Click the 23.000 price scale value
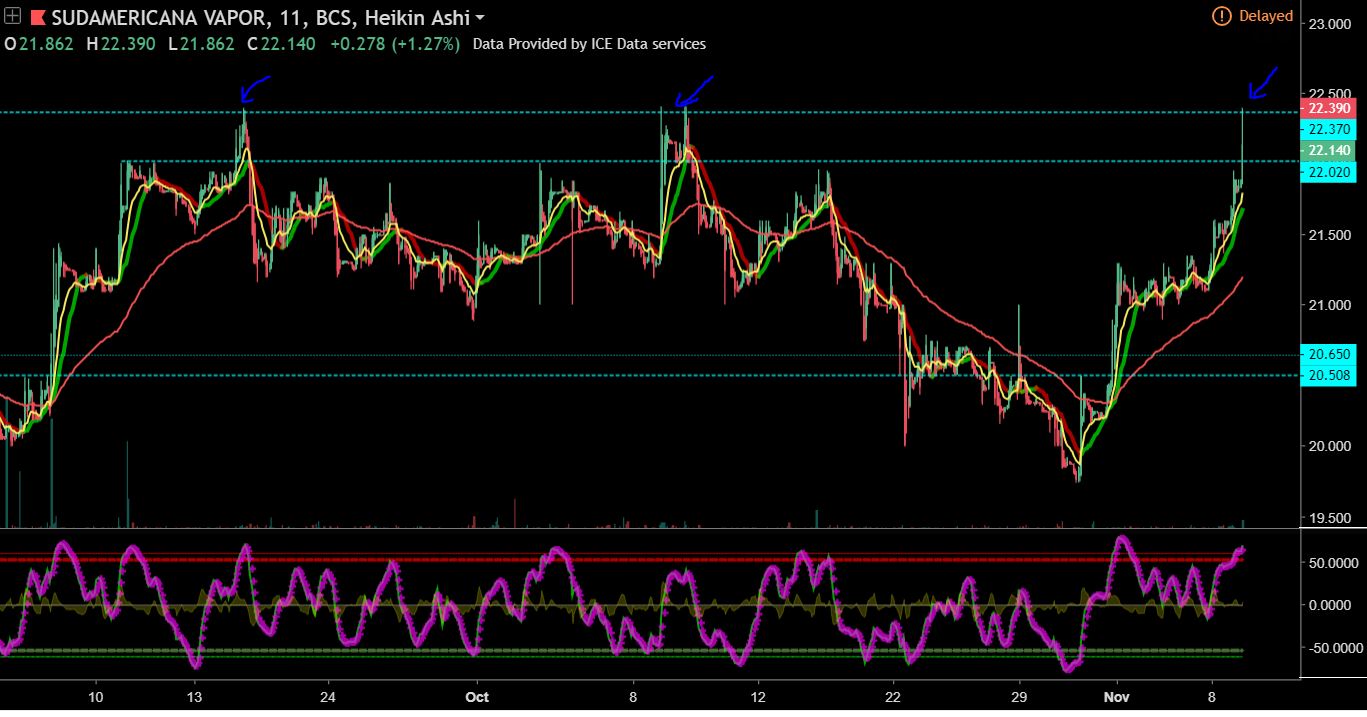 pyautogui.click(x=1330, y=23)
